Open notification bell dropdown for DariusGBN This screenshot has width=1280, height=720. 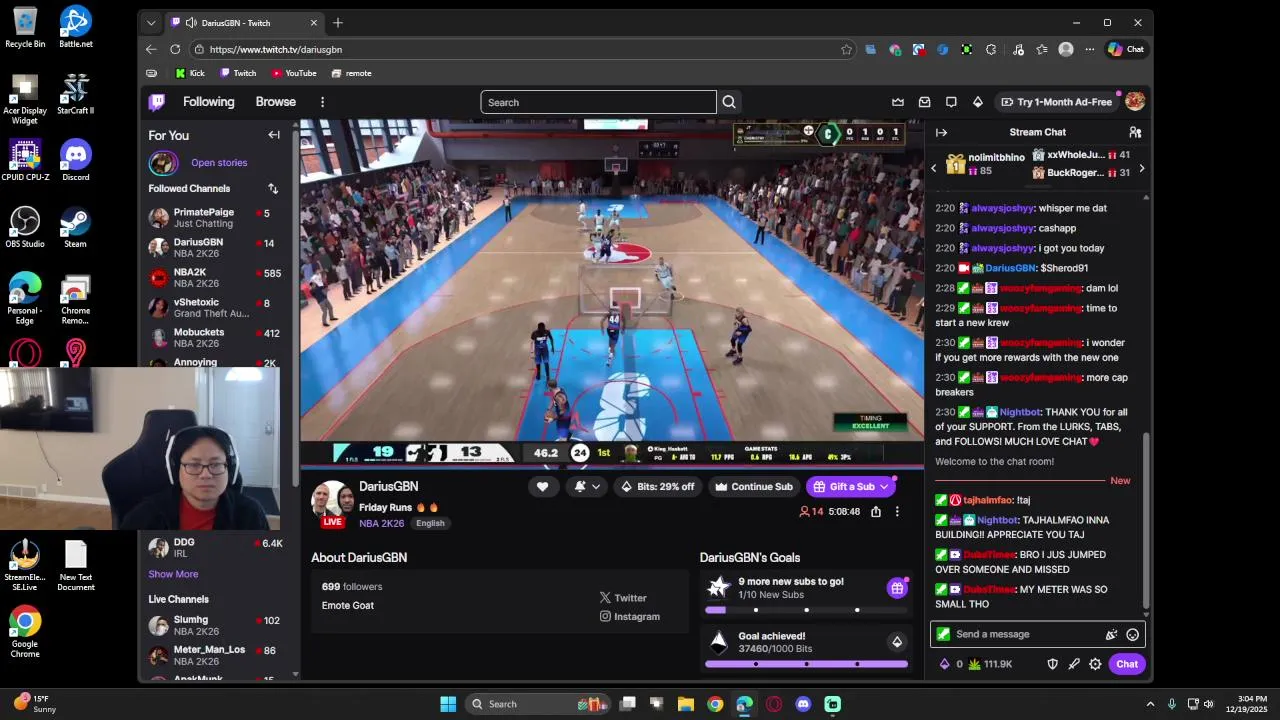[x=587, y=487]
